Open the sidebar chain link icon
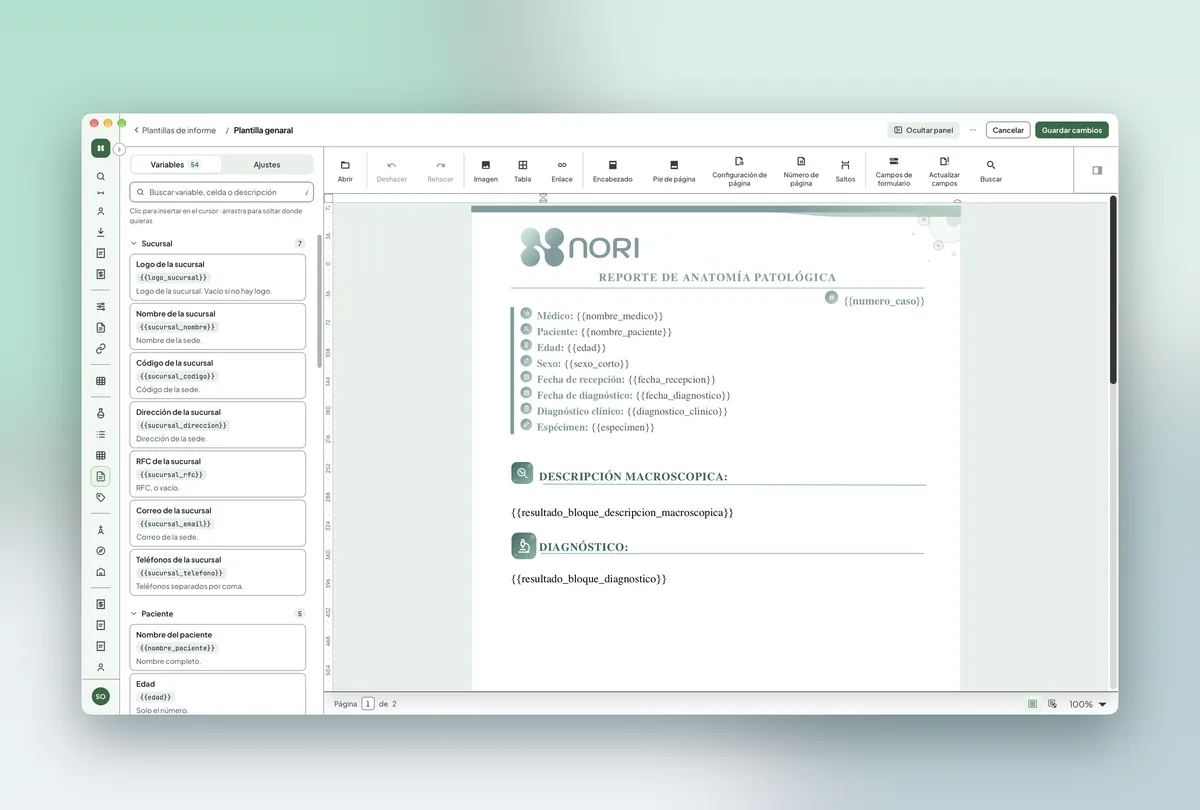1200x810 pixels. click(100, 349)
